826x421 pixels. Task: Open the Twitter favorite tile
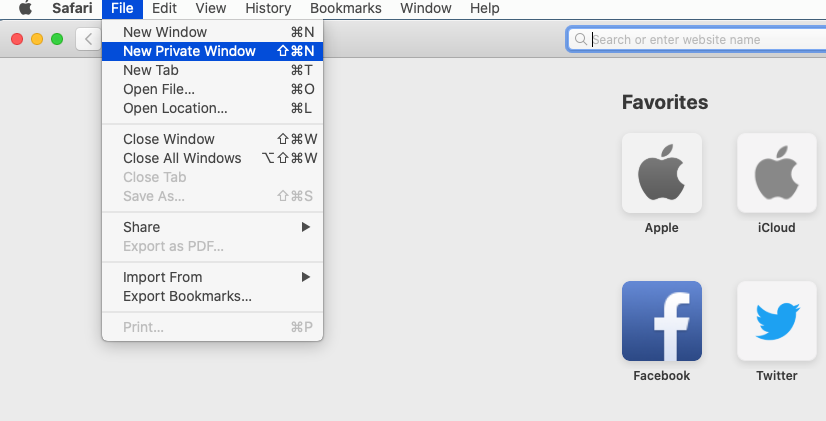tap(776, 321)
